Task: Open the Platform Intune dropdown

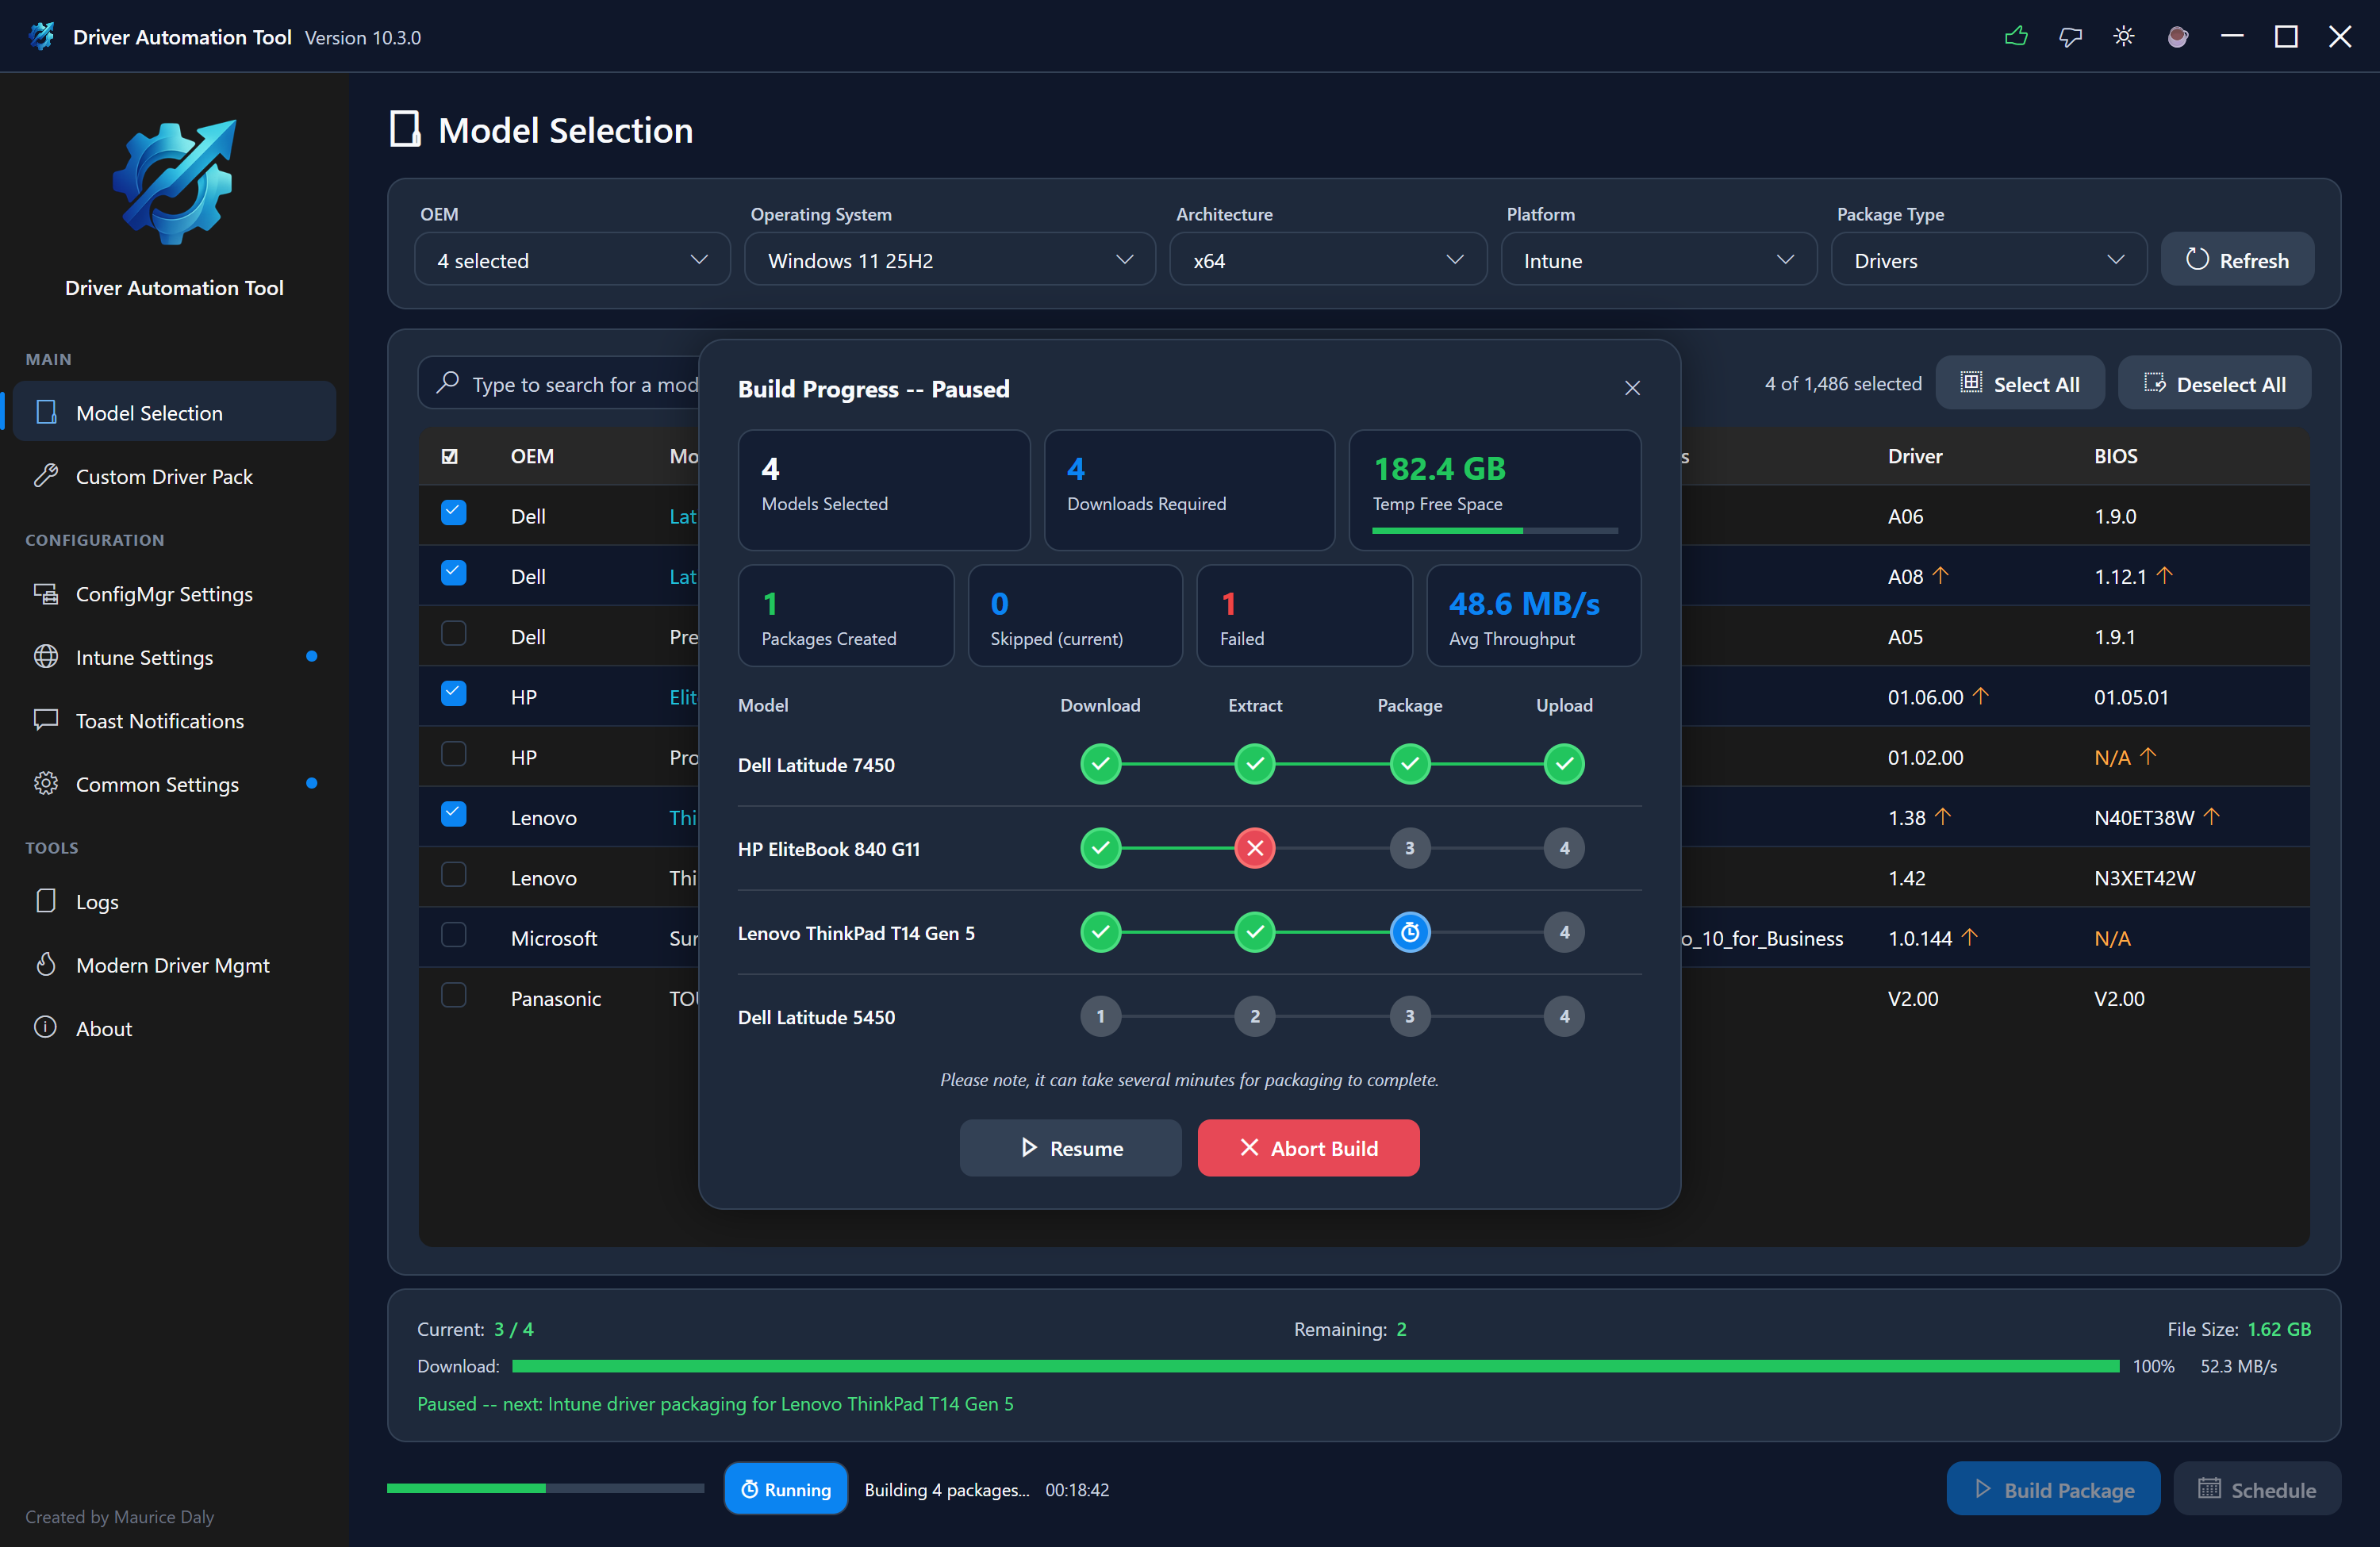Action: pos(1658,260)
